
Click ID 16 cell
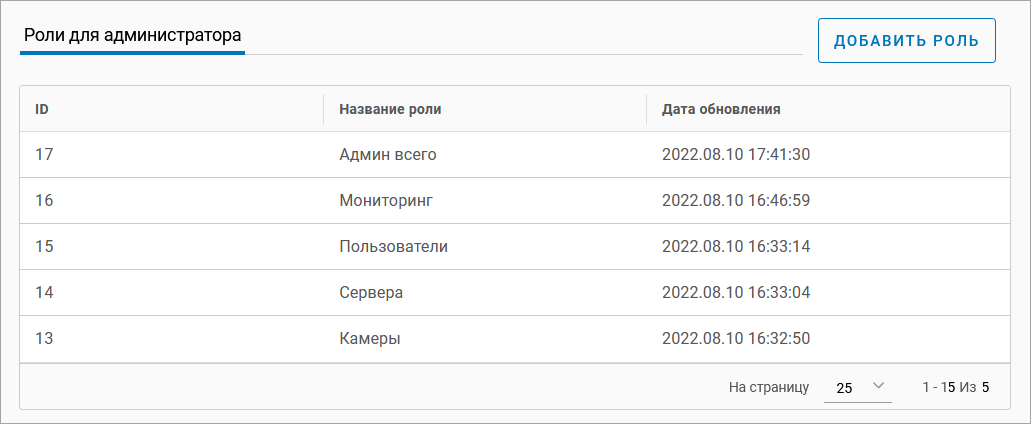click(44, 201)
